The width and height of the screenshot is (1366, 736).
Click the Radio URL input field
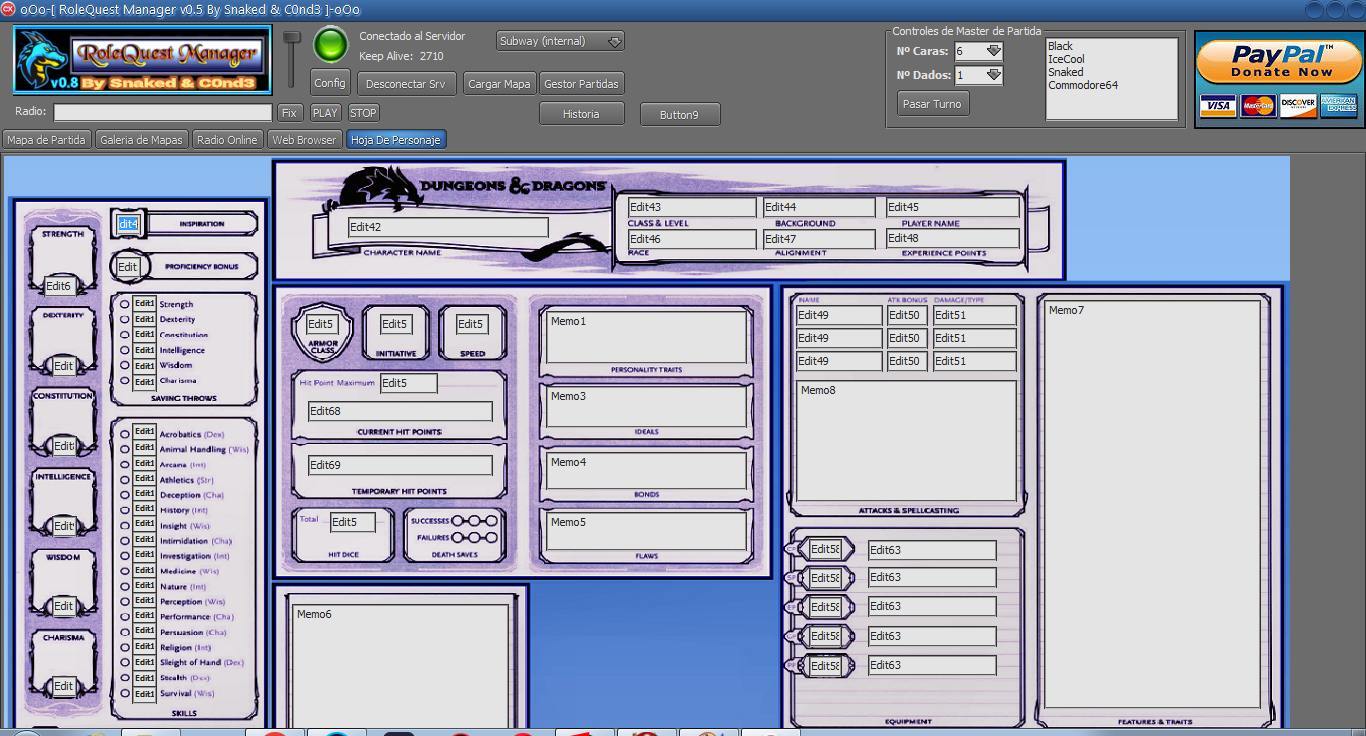163,113
